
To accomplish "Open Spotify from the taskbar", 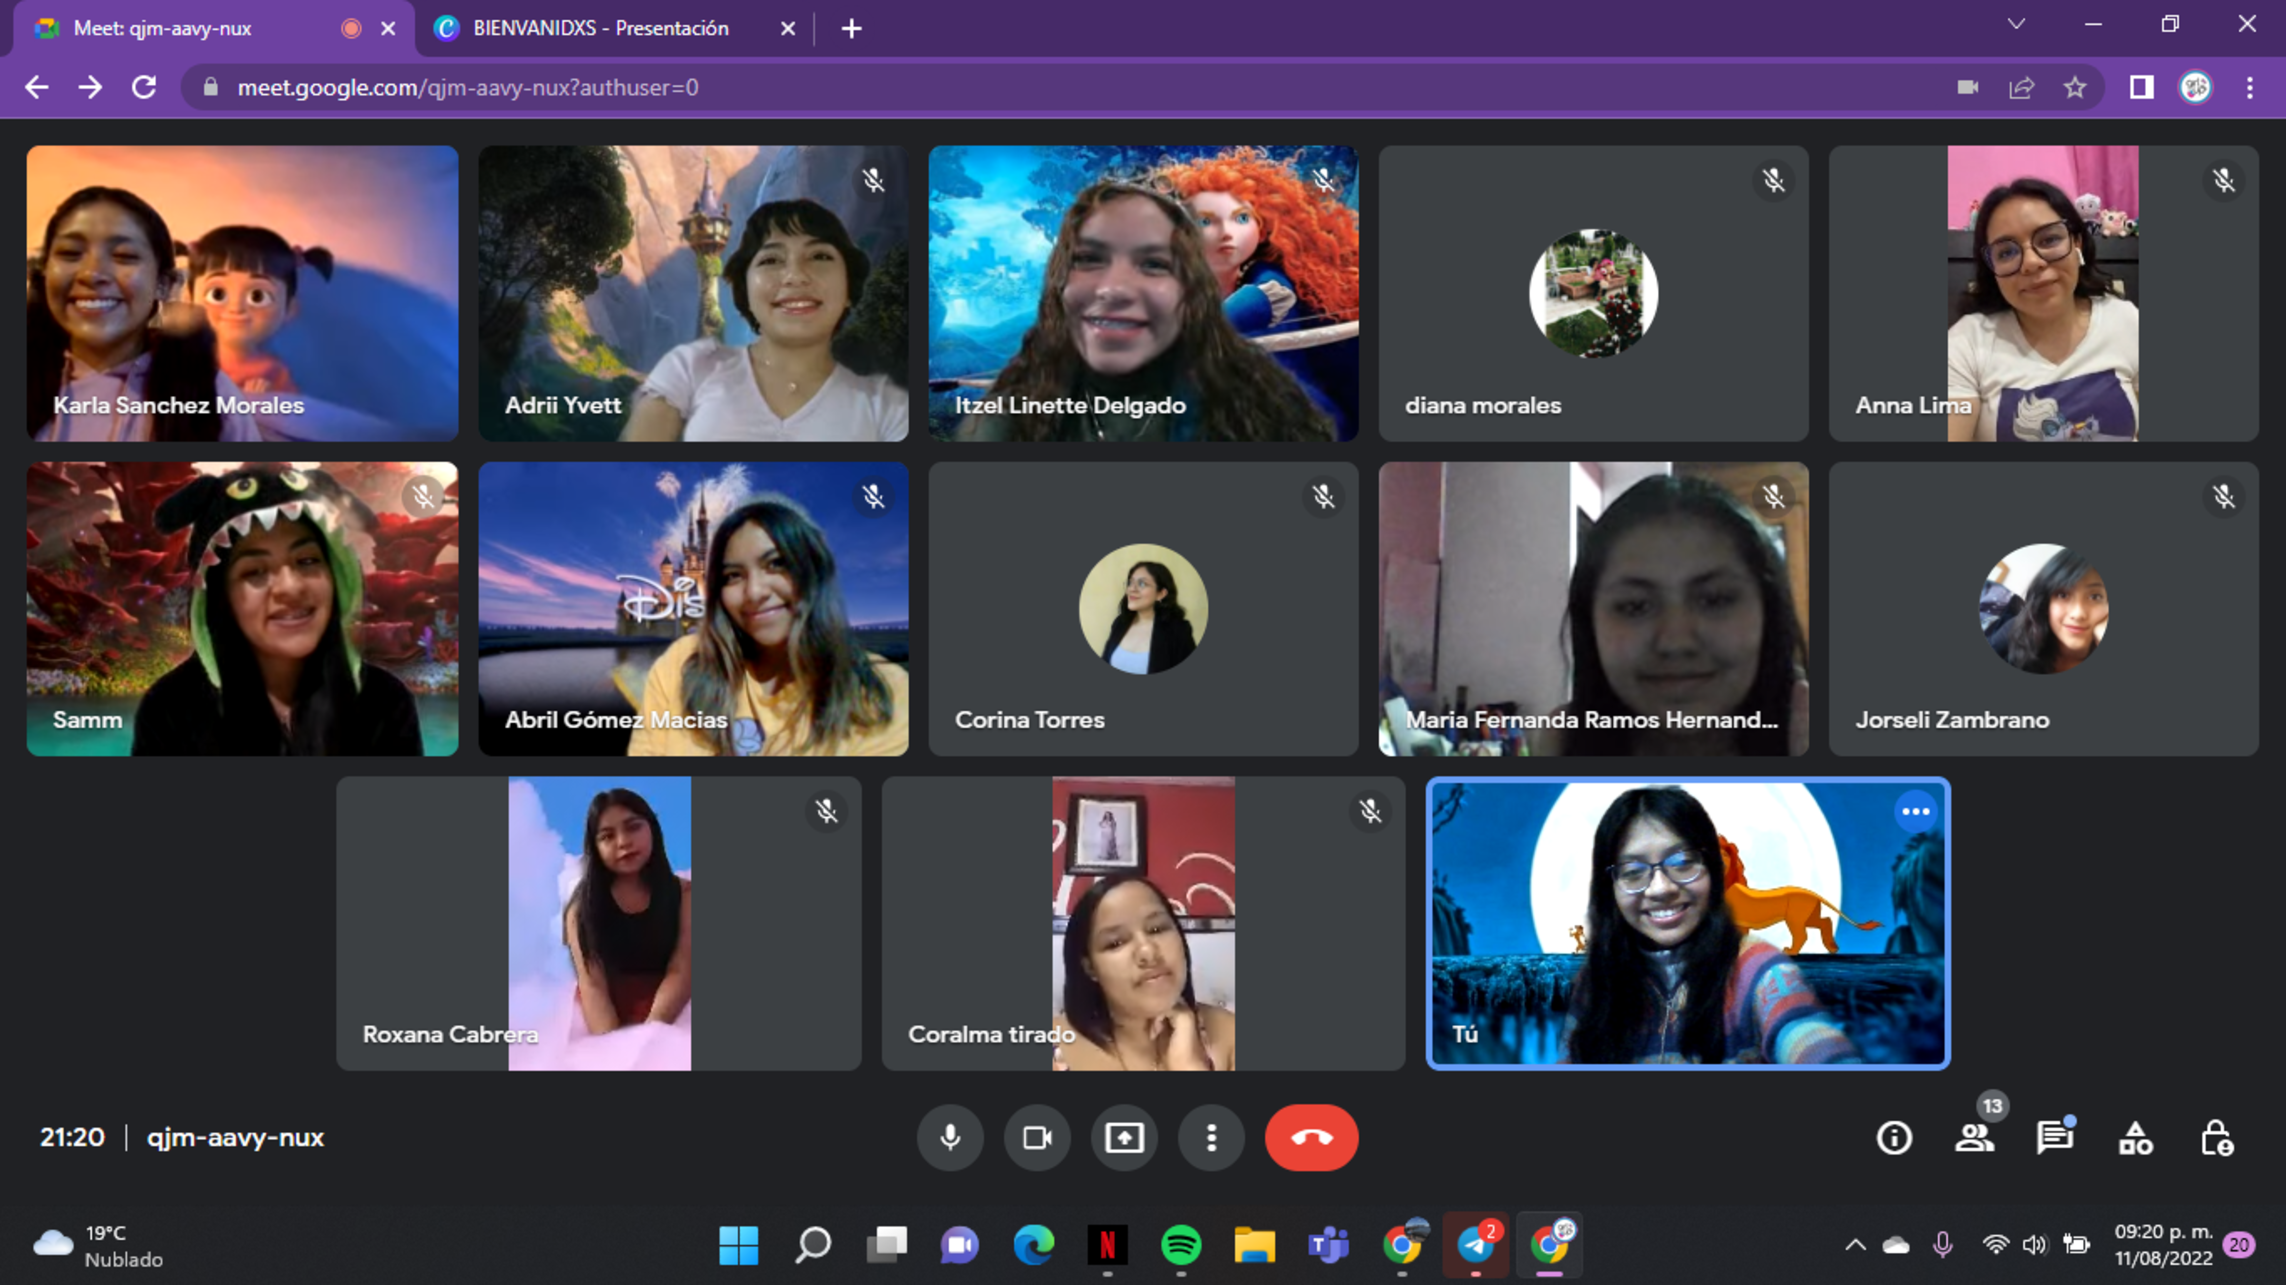I will coord(1181,1245).
